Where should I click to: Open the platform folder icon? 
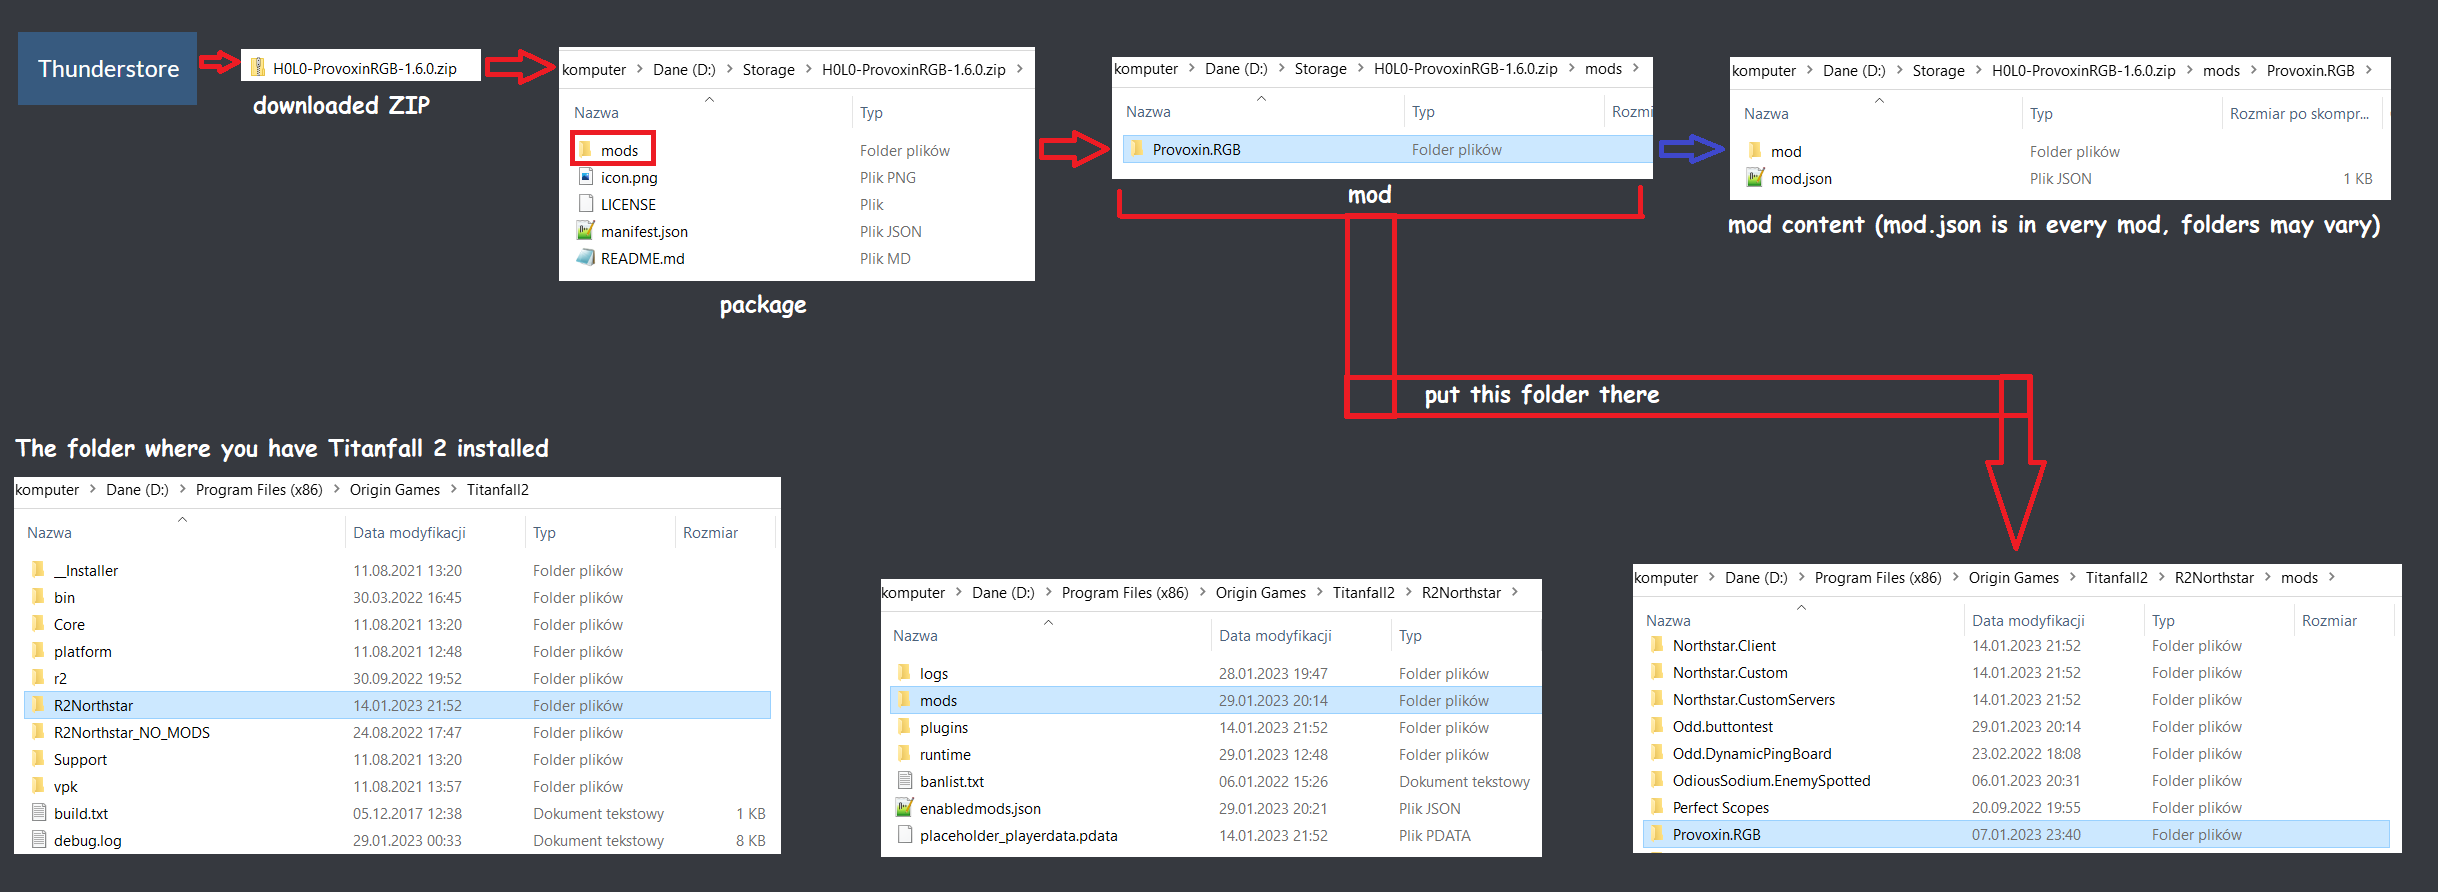38,650
